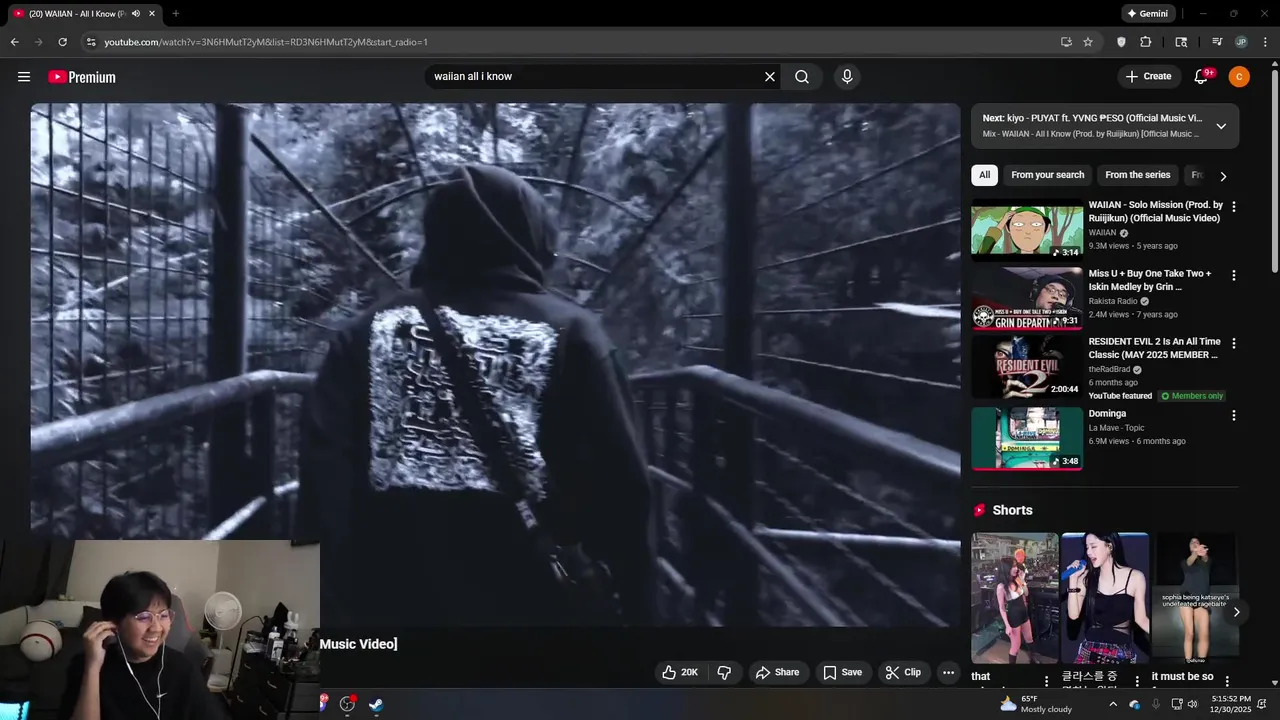Screen dimensions: 1280x720
Task: Run search with the magnifier button
Action: point(802,77)
